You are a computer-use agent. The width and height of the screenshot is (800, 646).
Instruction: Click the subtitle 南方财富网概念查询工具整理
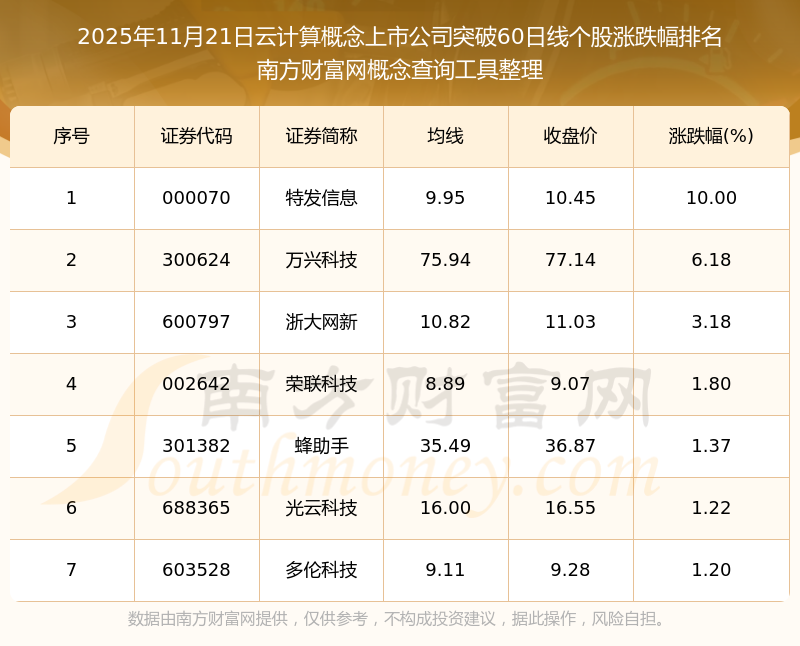(400, 69)
